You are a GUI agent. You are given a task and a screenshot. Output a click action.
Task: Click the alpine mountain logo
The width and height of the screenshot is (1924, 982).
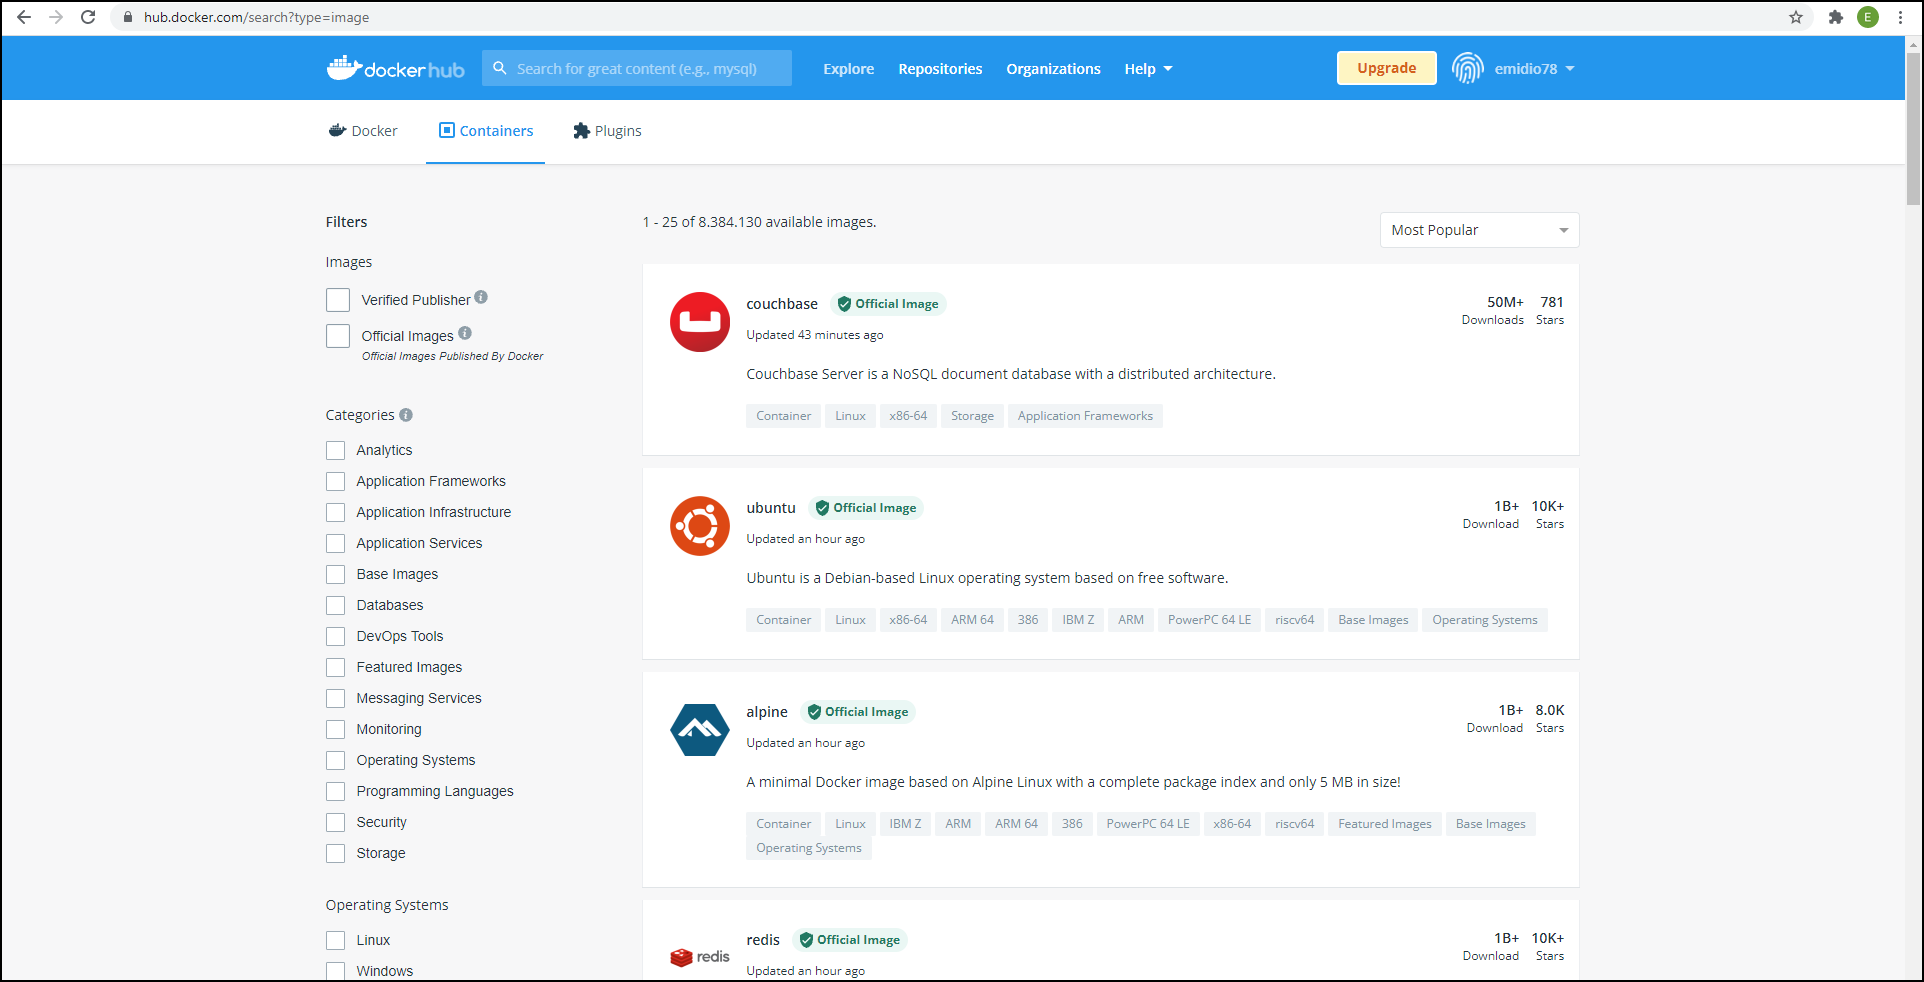(x=699, y=730)
